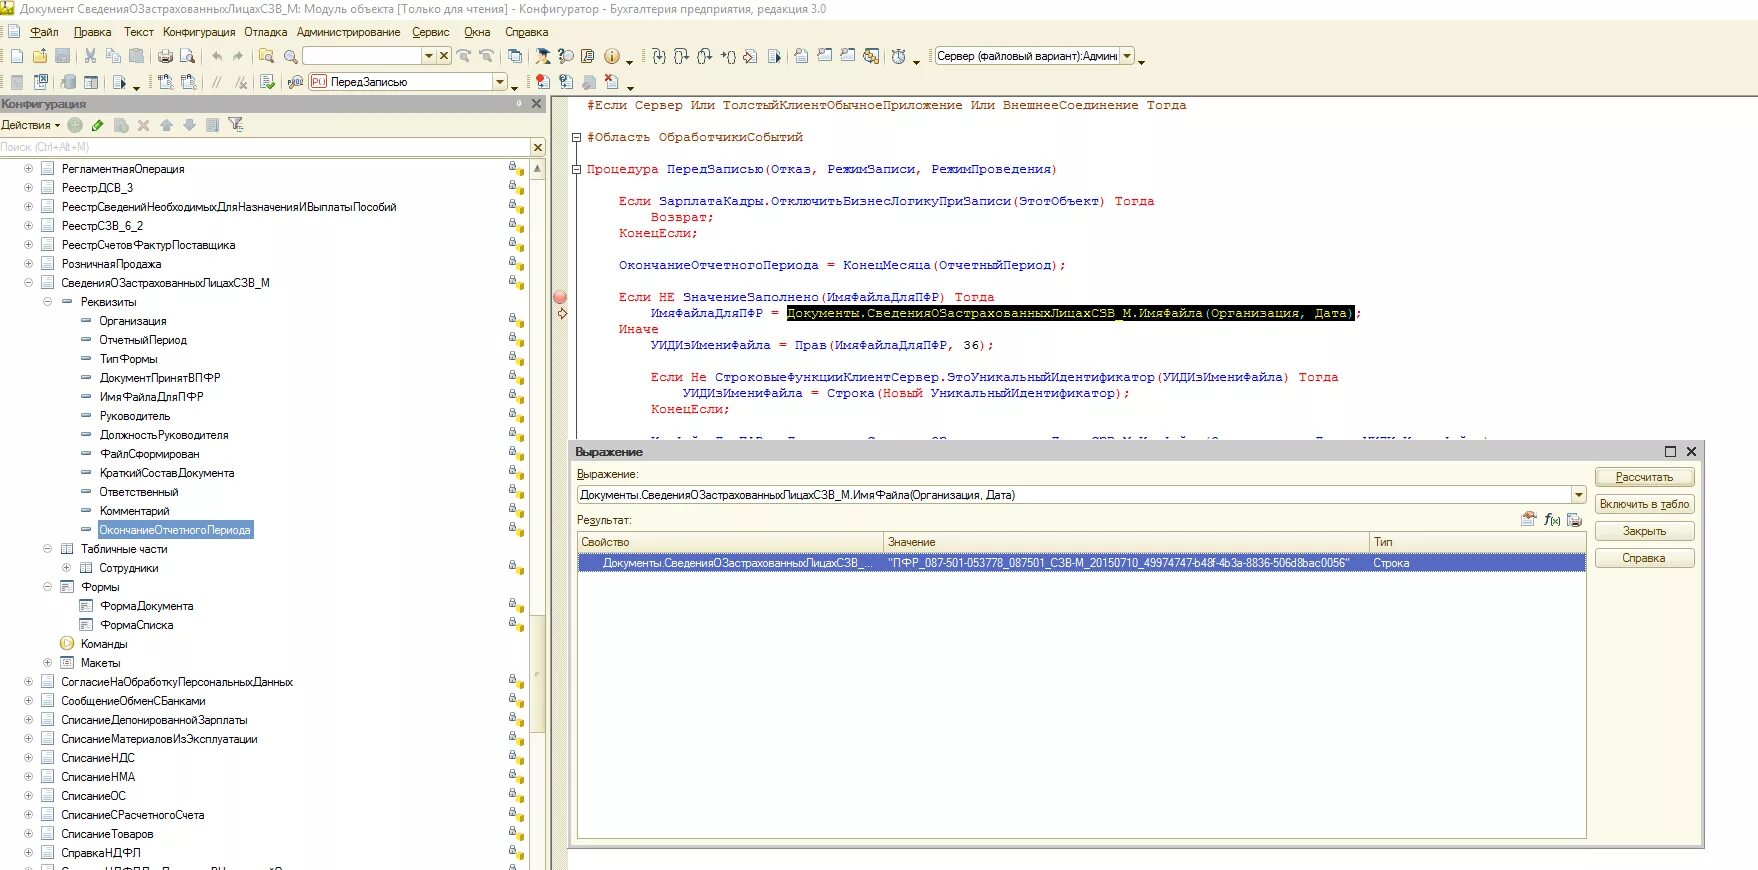Screen dimensions: 1758x870
Task: Click the Configuration tree vertical scrollbar thumb
Action: click(x=537, y=672)
